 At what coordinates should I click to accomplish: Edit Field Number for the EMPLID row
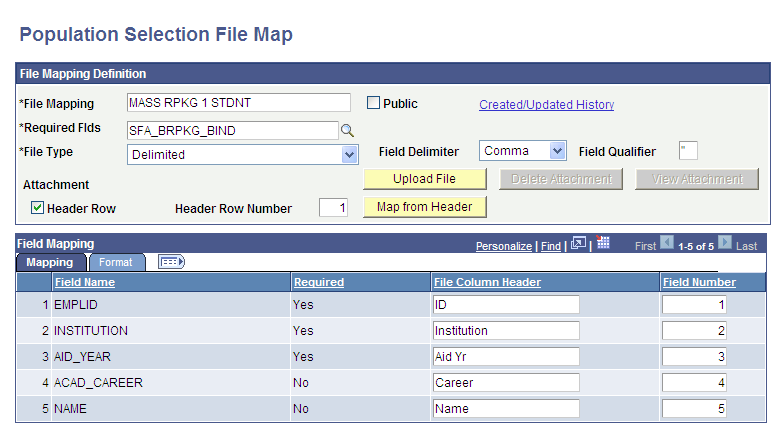(x=694, y=305)
